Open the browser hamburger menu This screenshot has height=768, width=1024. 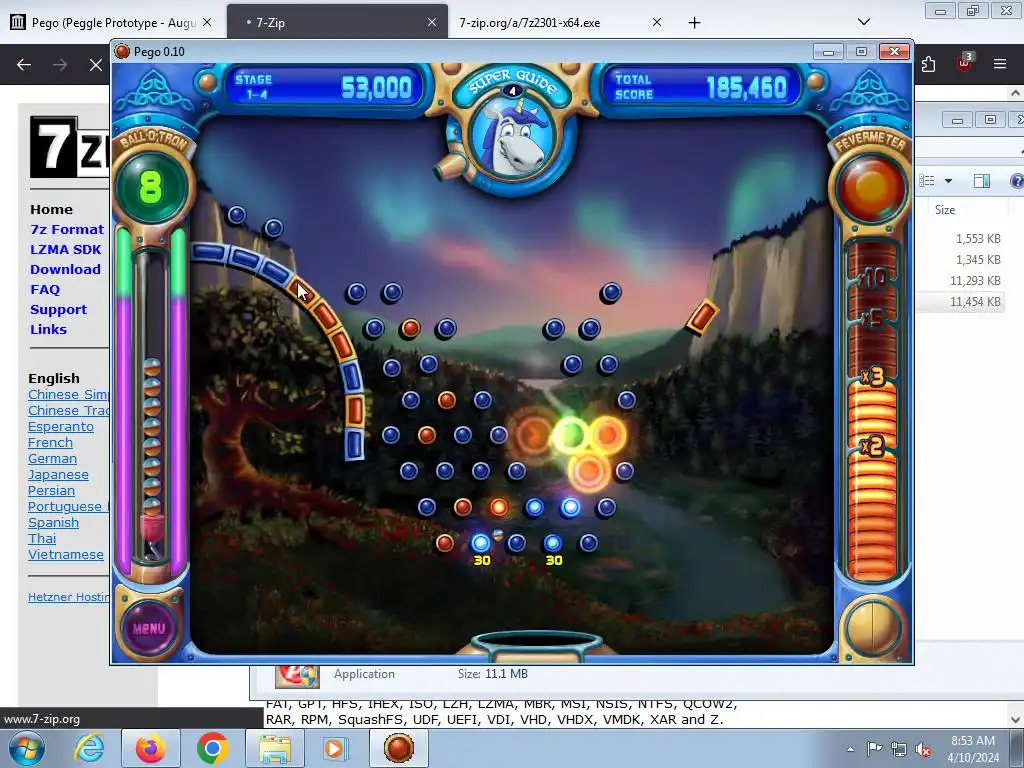point(1000,64)
